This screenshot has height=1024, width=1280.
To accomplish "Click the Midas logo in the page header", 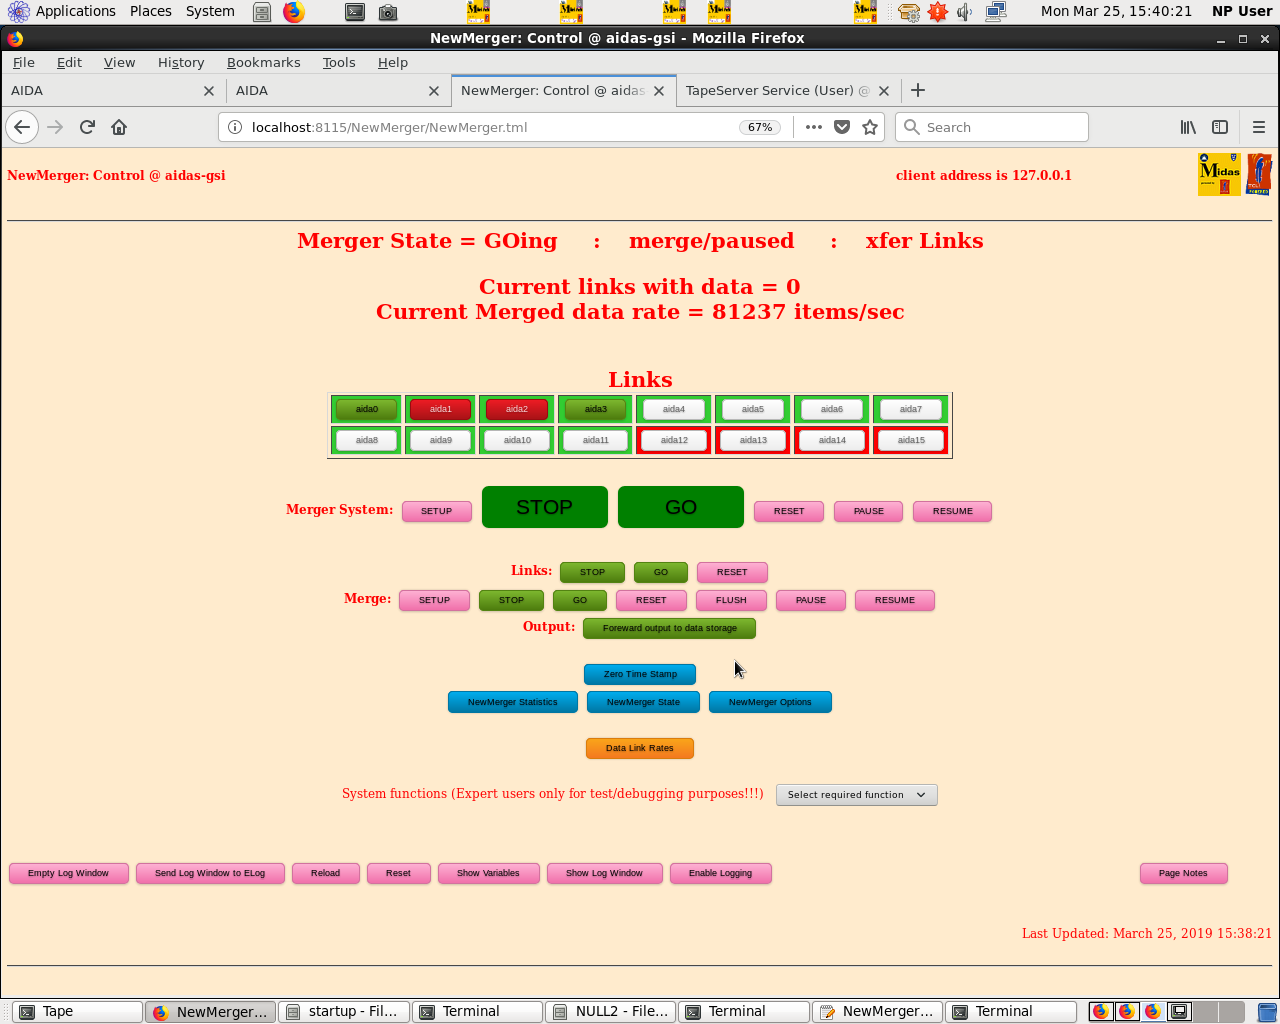I will (x=1219, y=174).
